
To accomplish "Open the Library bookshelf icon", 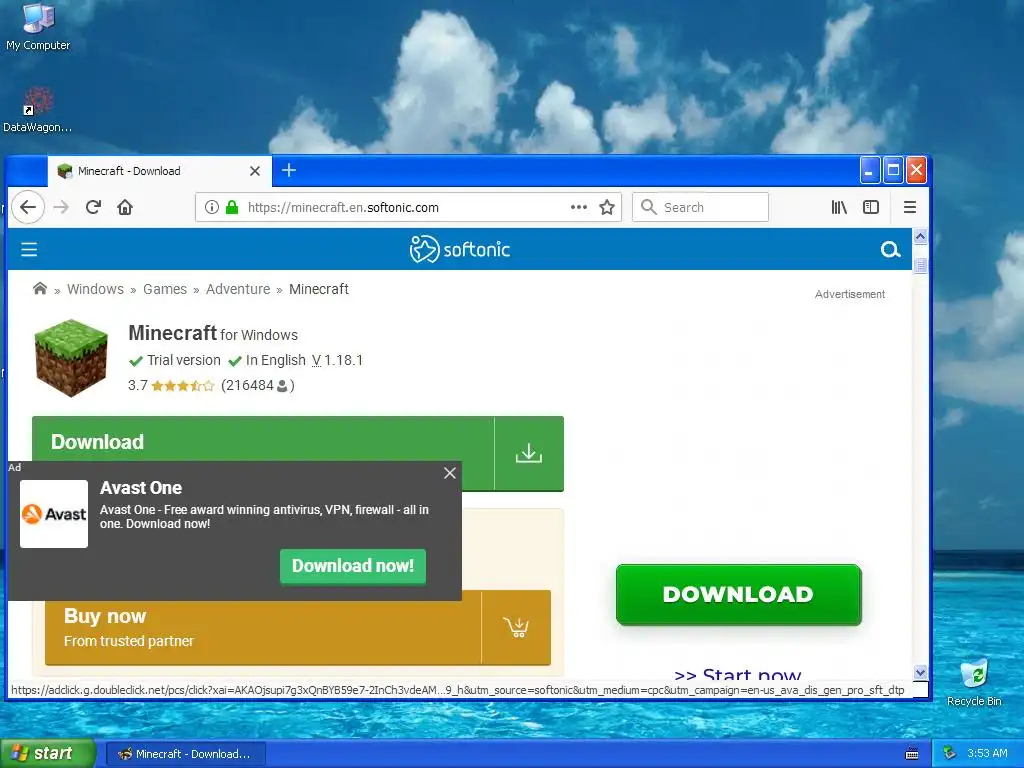I will 839,207.
